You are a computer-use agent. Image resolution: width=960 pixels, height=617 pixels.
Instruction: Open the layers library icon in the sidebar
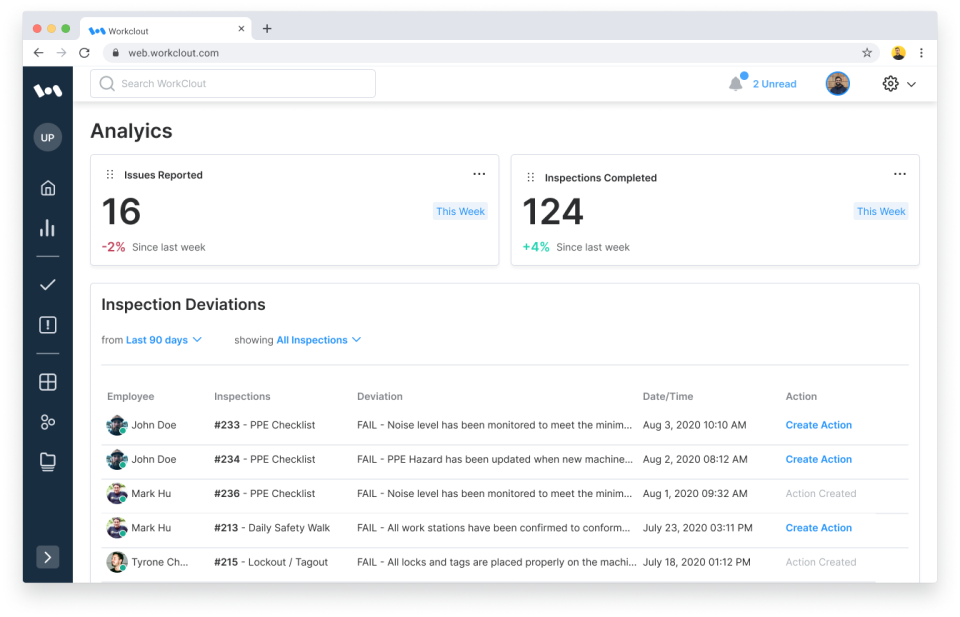[x=47, y=461]
